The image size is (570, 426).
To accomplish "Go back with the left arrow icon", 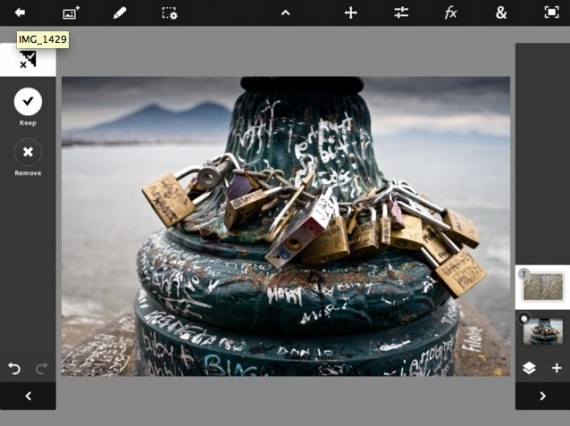I will 20,13.
